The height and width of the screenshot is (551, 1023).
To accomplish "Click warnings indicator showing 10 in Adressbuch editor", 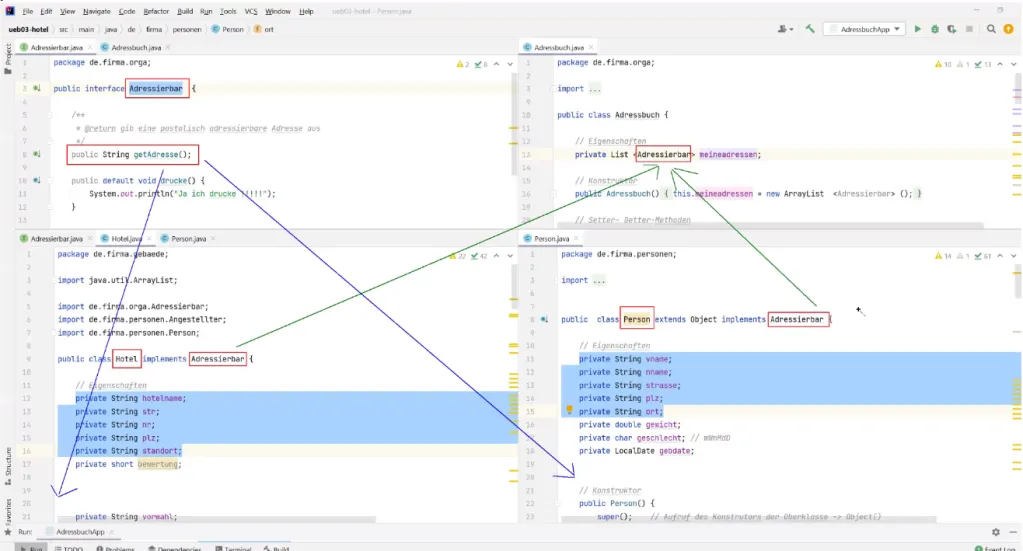I will tap(943, 64).
